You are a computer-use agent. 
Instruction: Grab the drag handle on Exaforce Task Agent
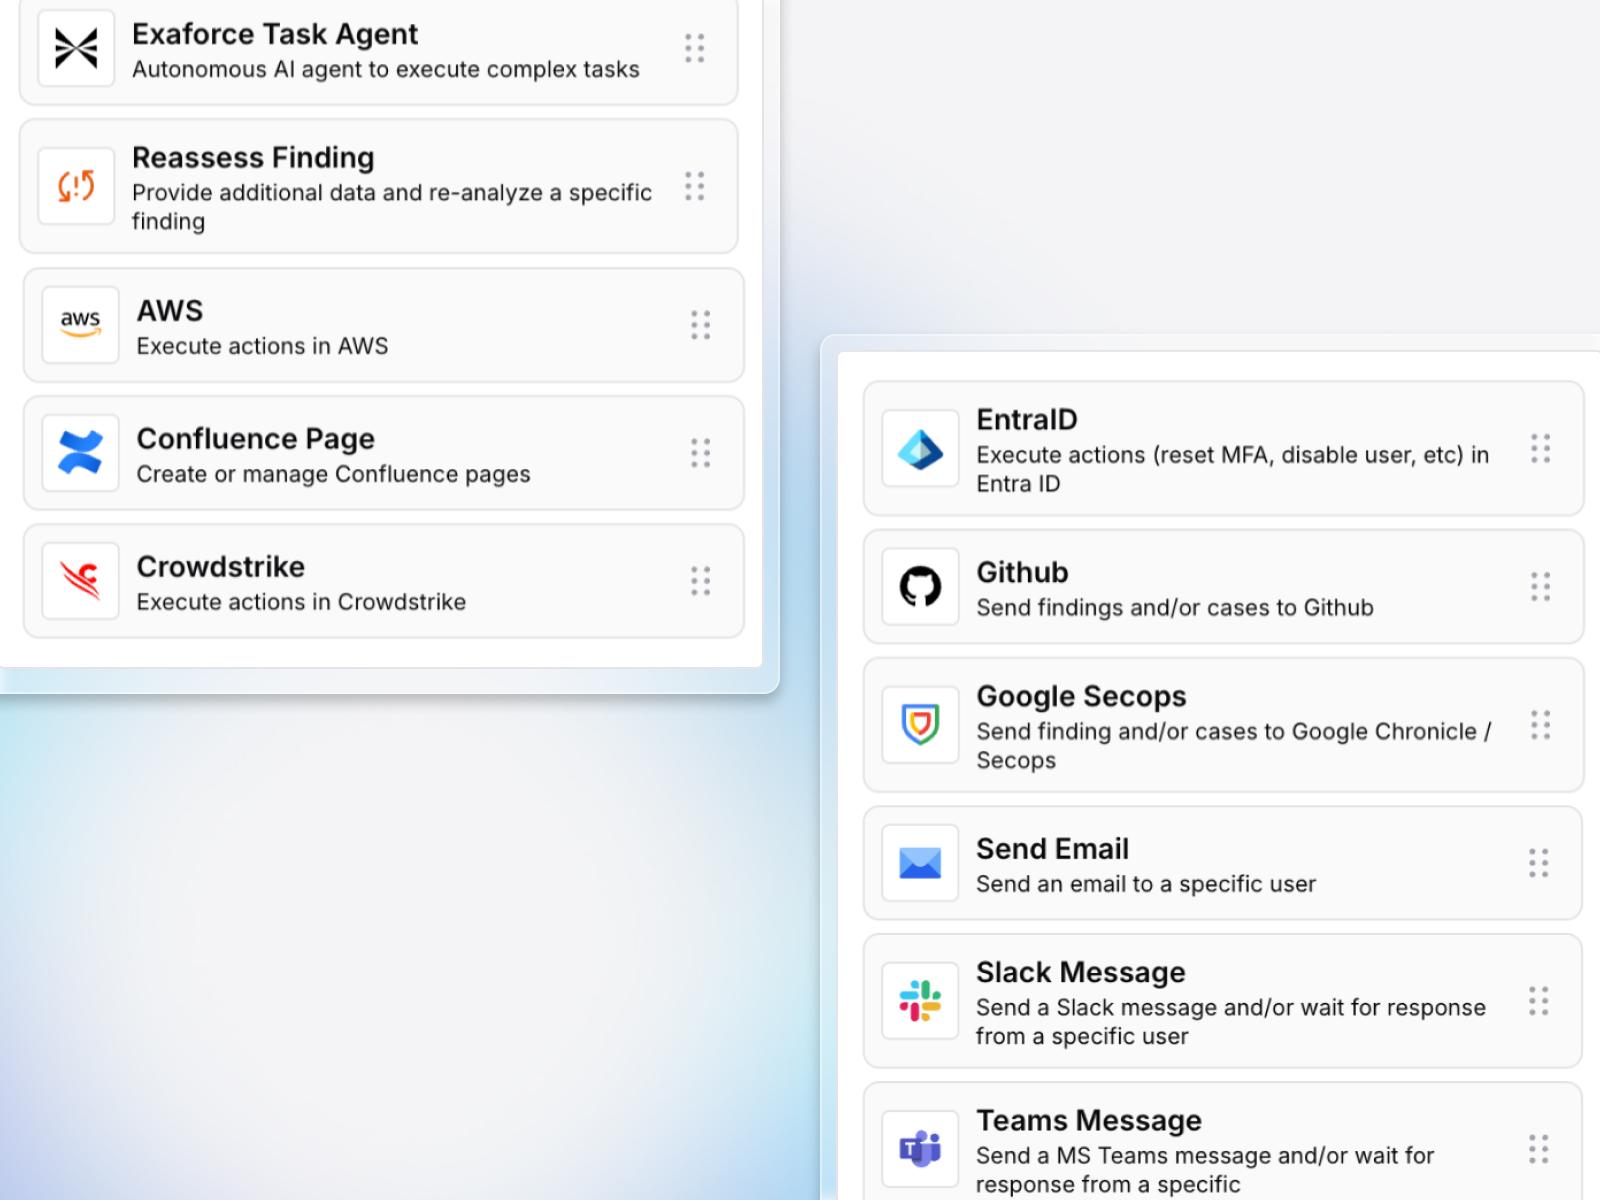click(x=695, y=48)
